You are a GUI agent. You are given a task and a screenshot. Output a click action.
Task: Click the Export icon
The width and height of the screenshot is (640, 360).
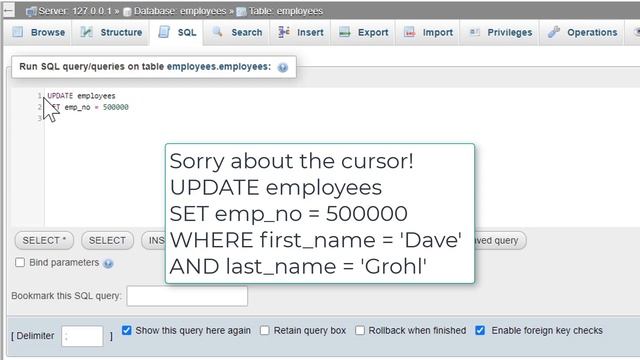(344, 32)
